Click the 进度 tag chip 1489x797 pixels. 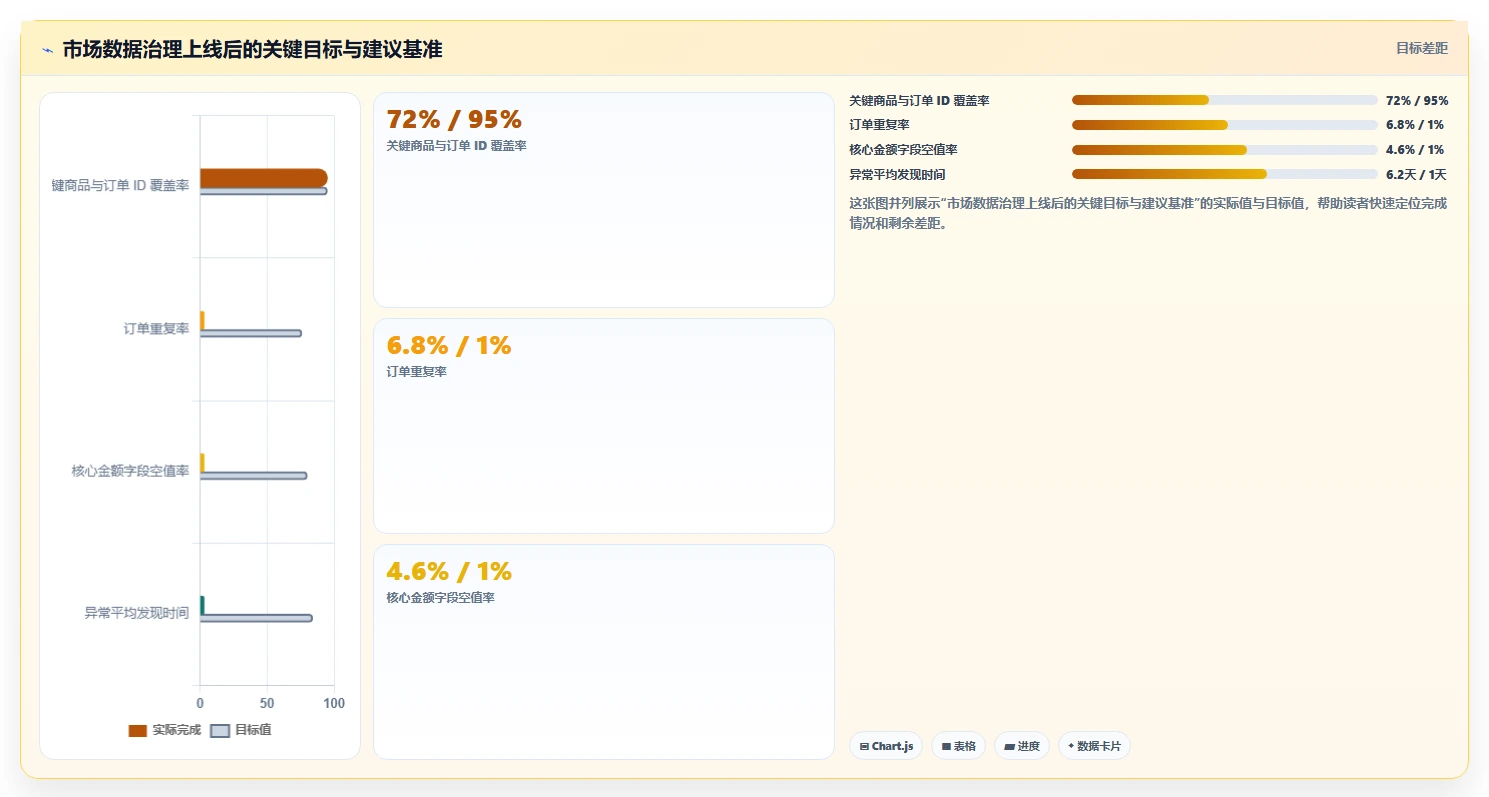click(x=1022, y=746)
